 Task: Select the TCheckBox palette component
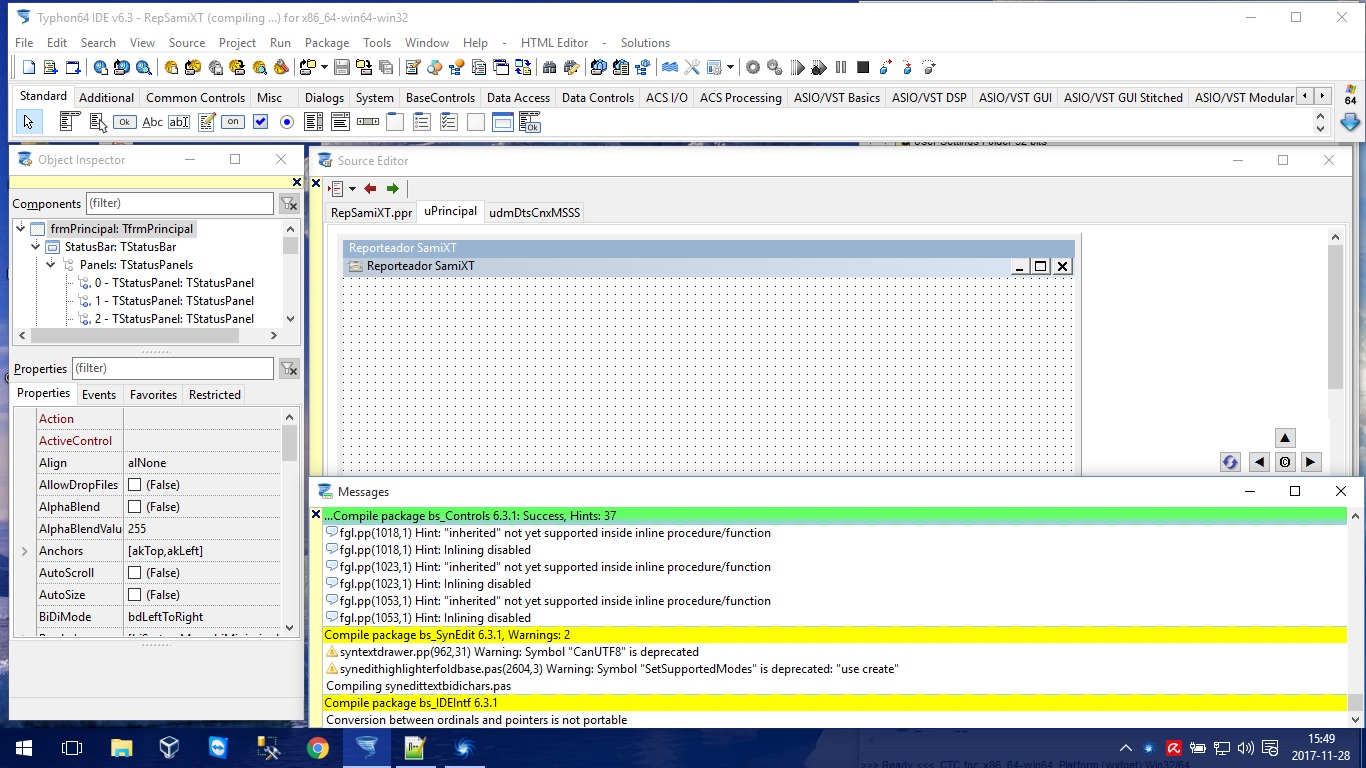point(260,122)
